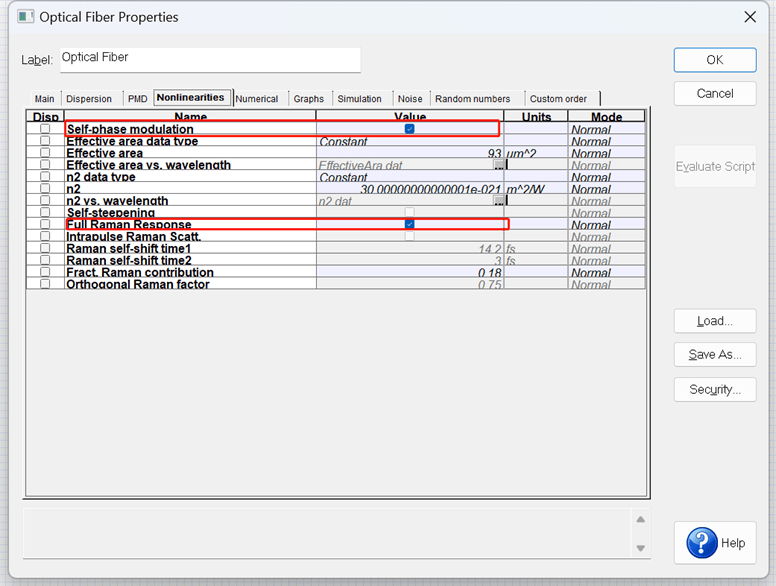Click browse button for Effective area file
This screenshot has width=776, height=586.
[x=499, y=166]
